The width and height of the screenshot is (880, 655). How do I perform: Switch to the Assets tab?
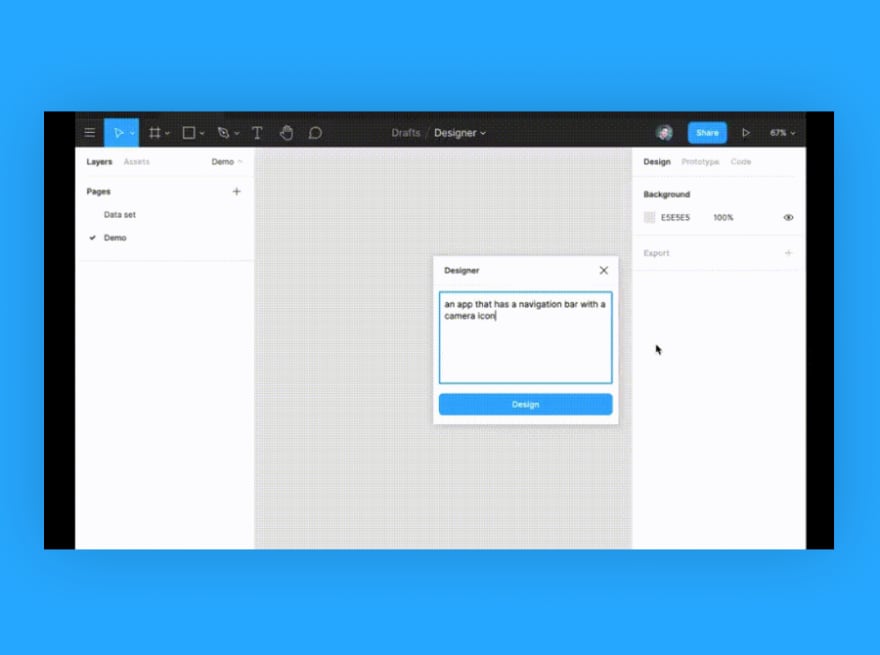(x=136, y=162)
